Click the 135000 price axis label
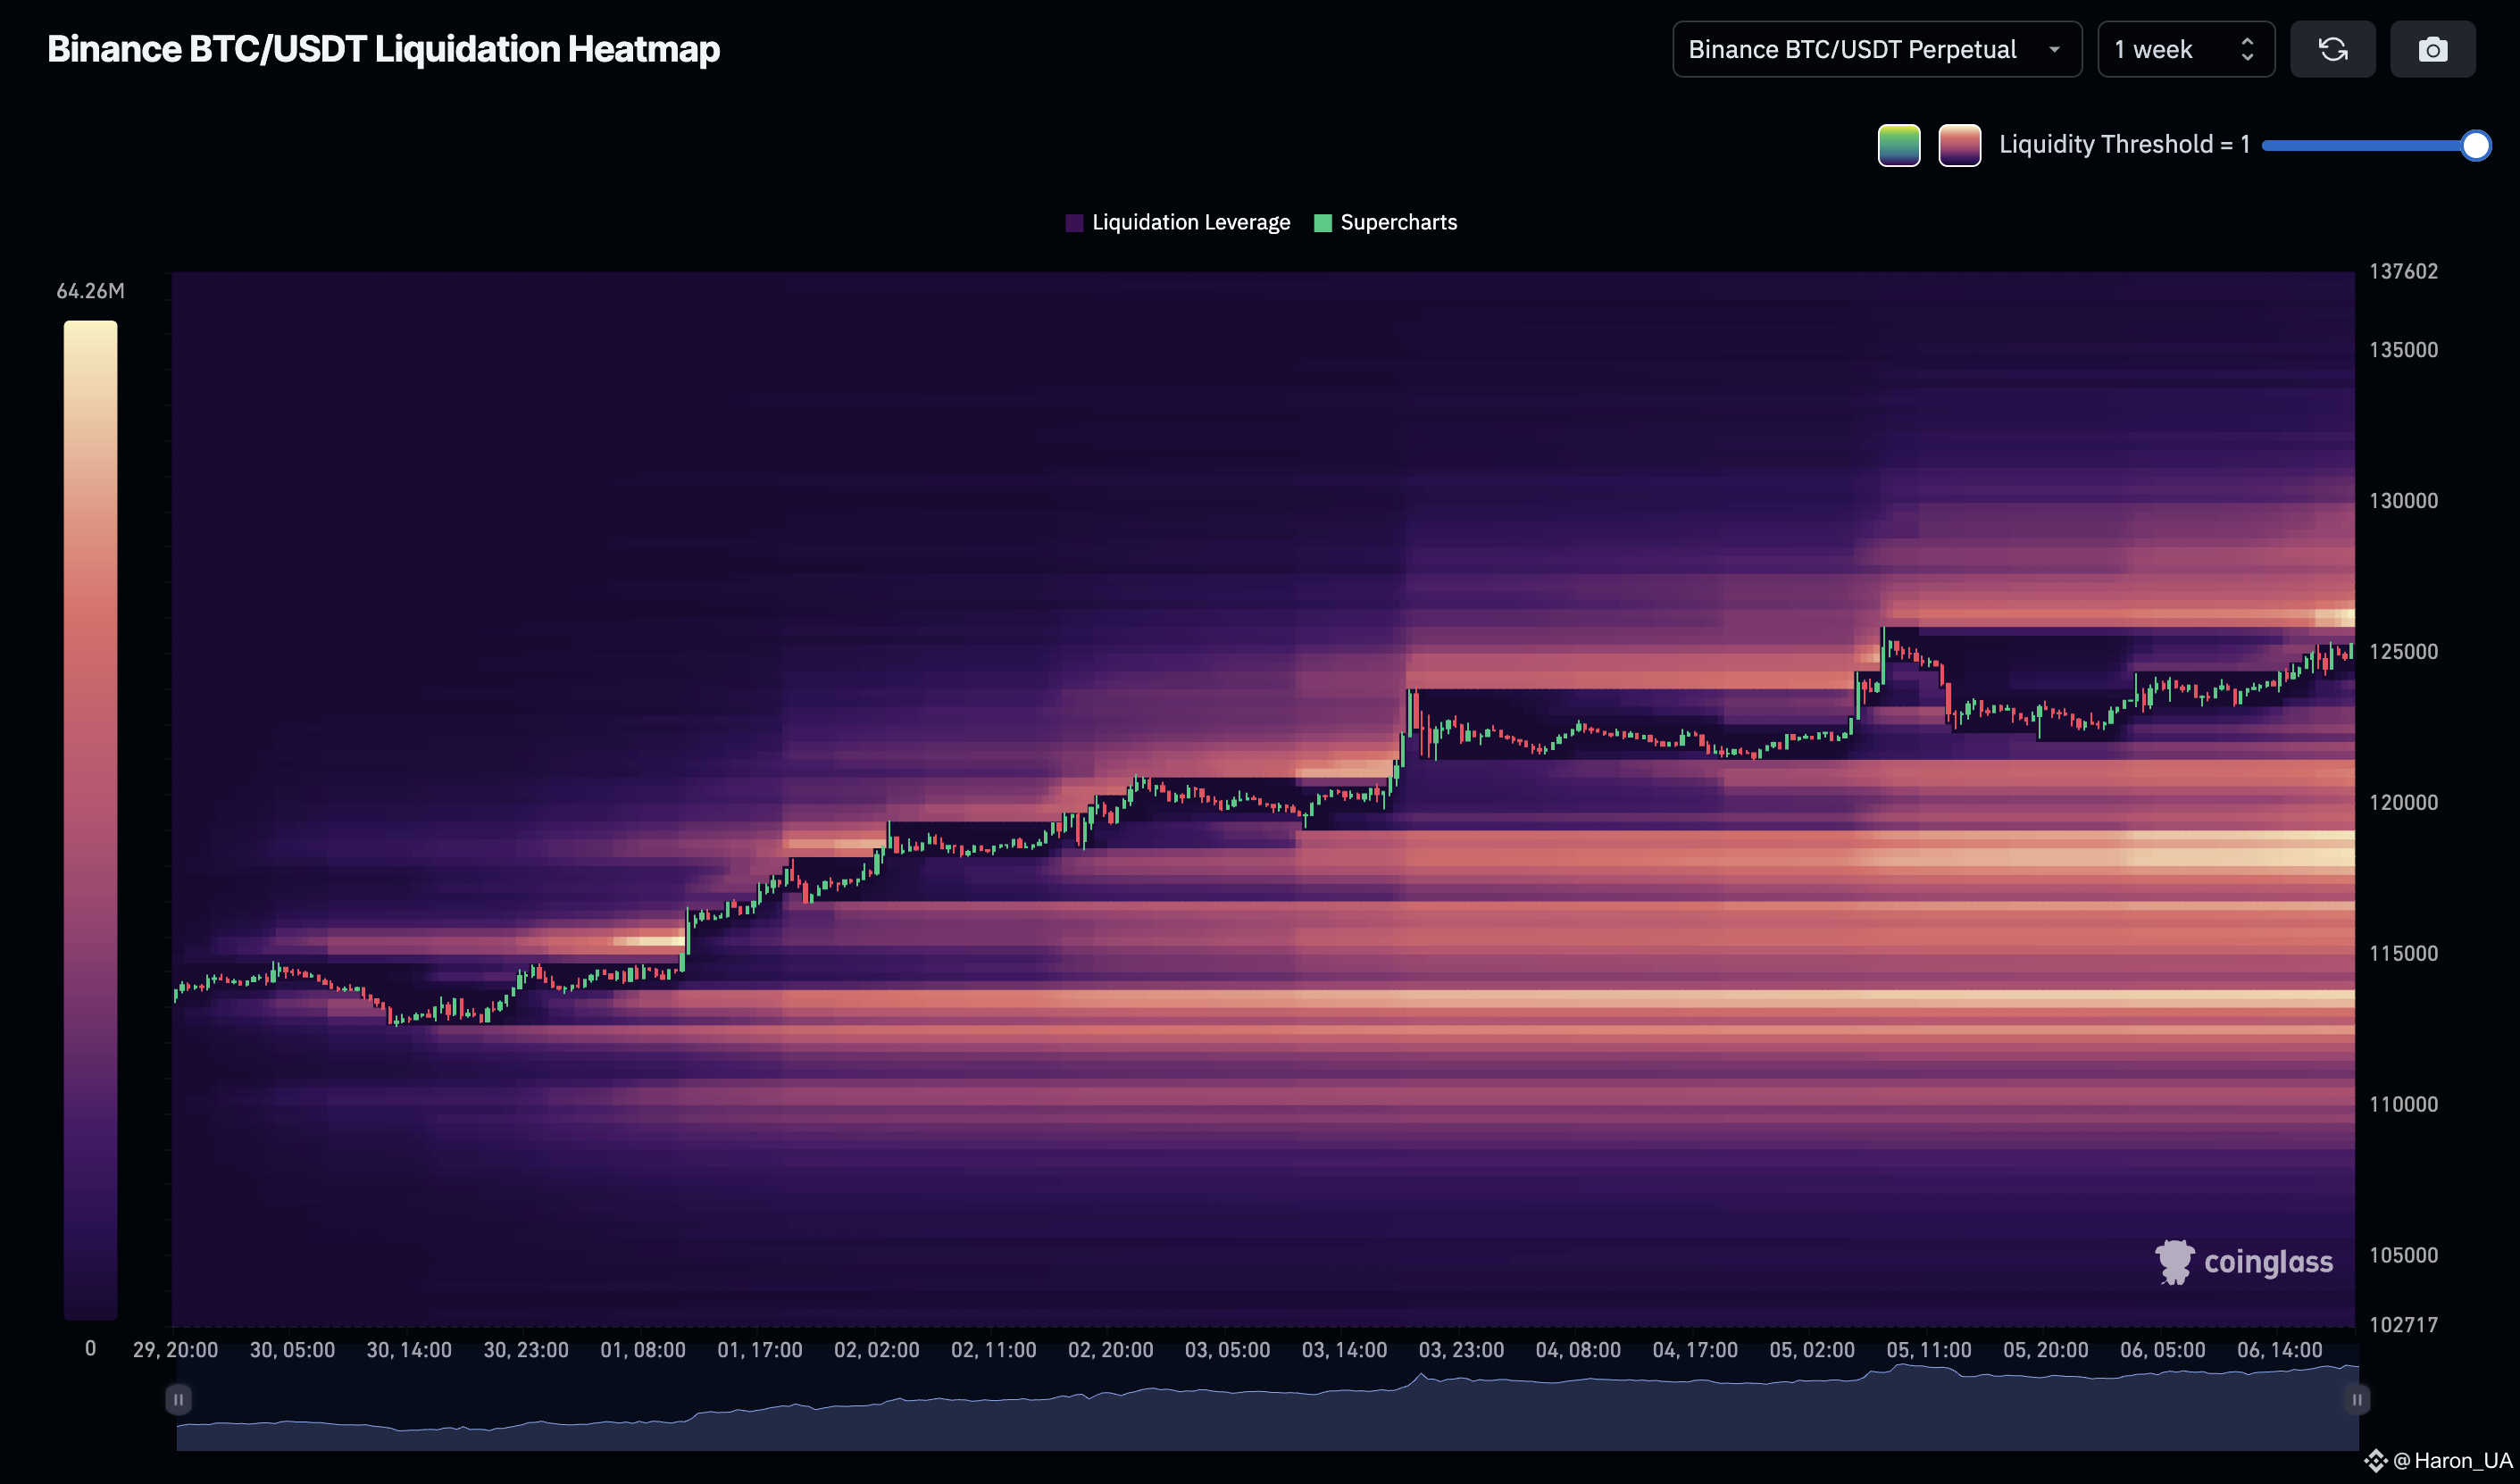The width and height of the screenshot is (2520, 1484). click(x=2403, y=350)
